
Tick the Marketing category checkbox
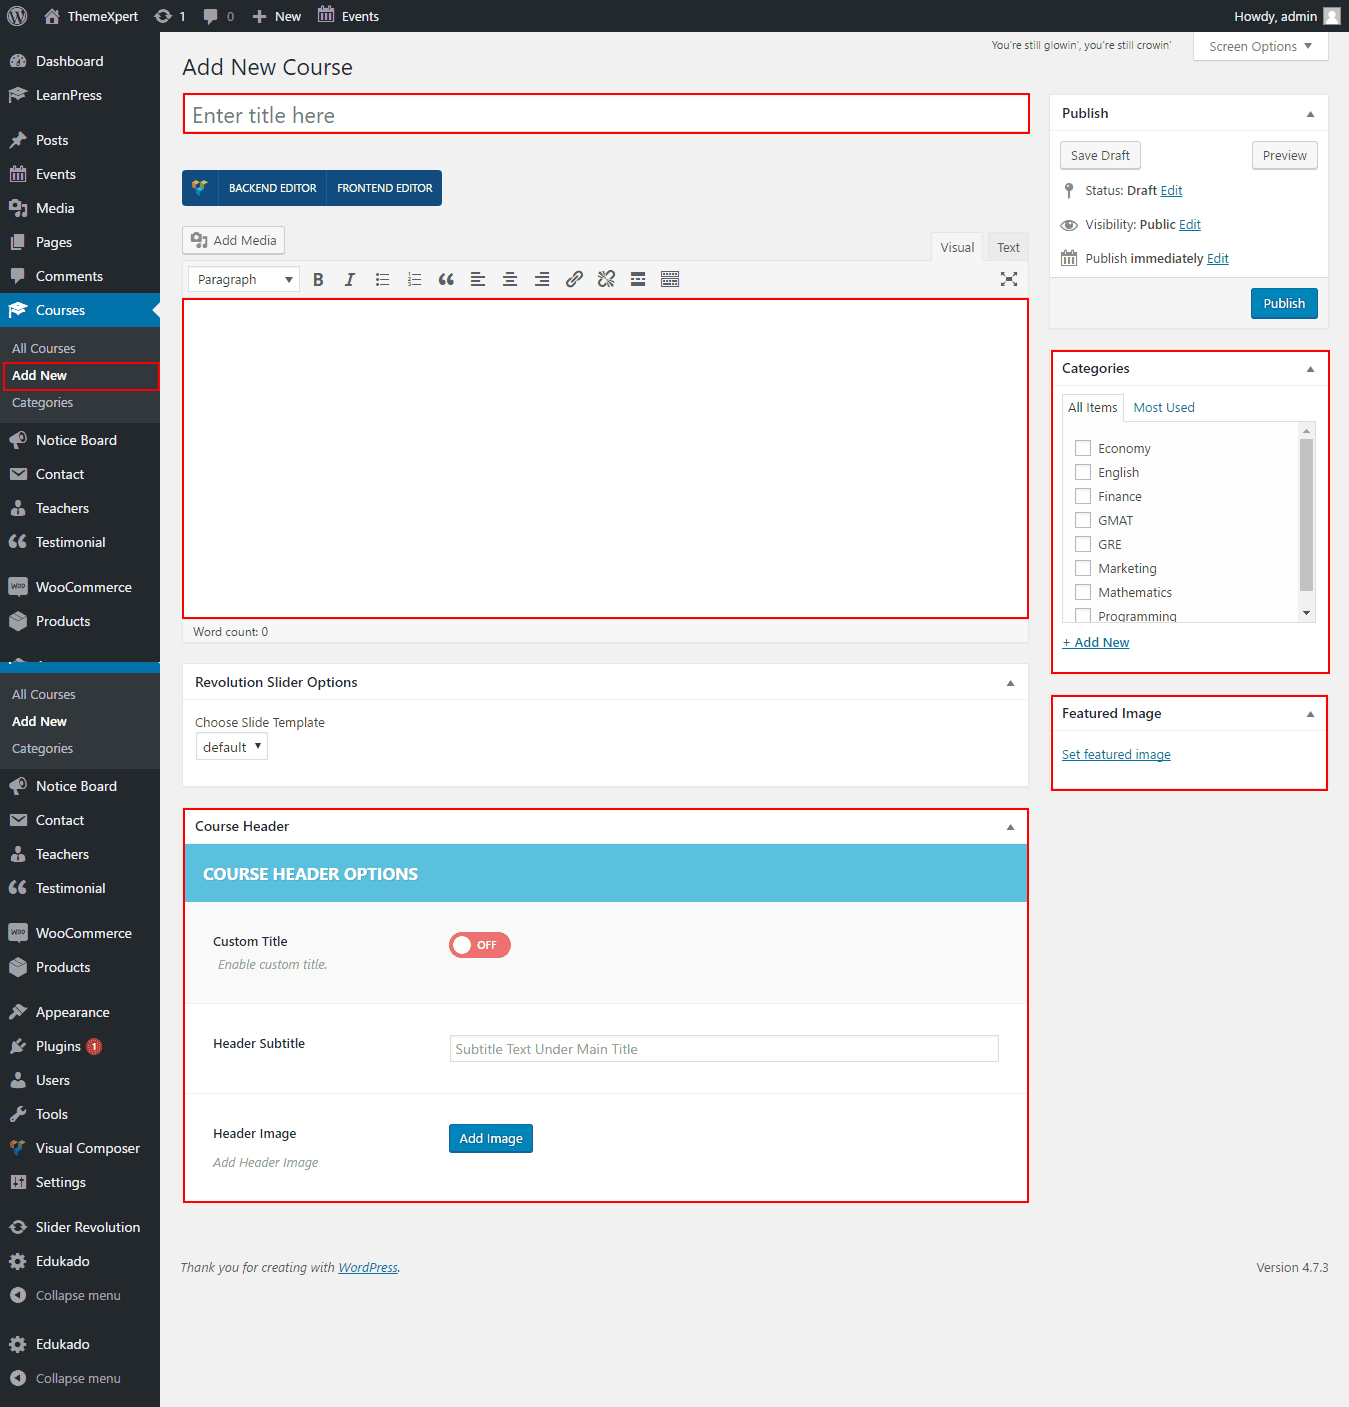(x=1083, y=568)
